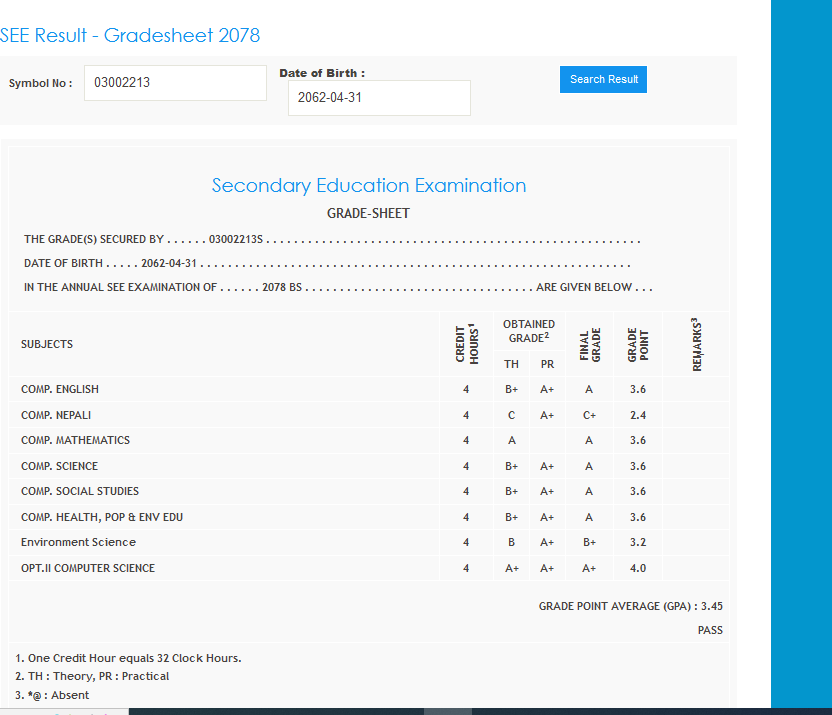Click the CREDIT HOURS column header
This screenshot has height=715, width=832.
tap(465, 344)
